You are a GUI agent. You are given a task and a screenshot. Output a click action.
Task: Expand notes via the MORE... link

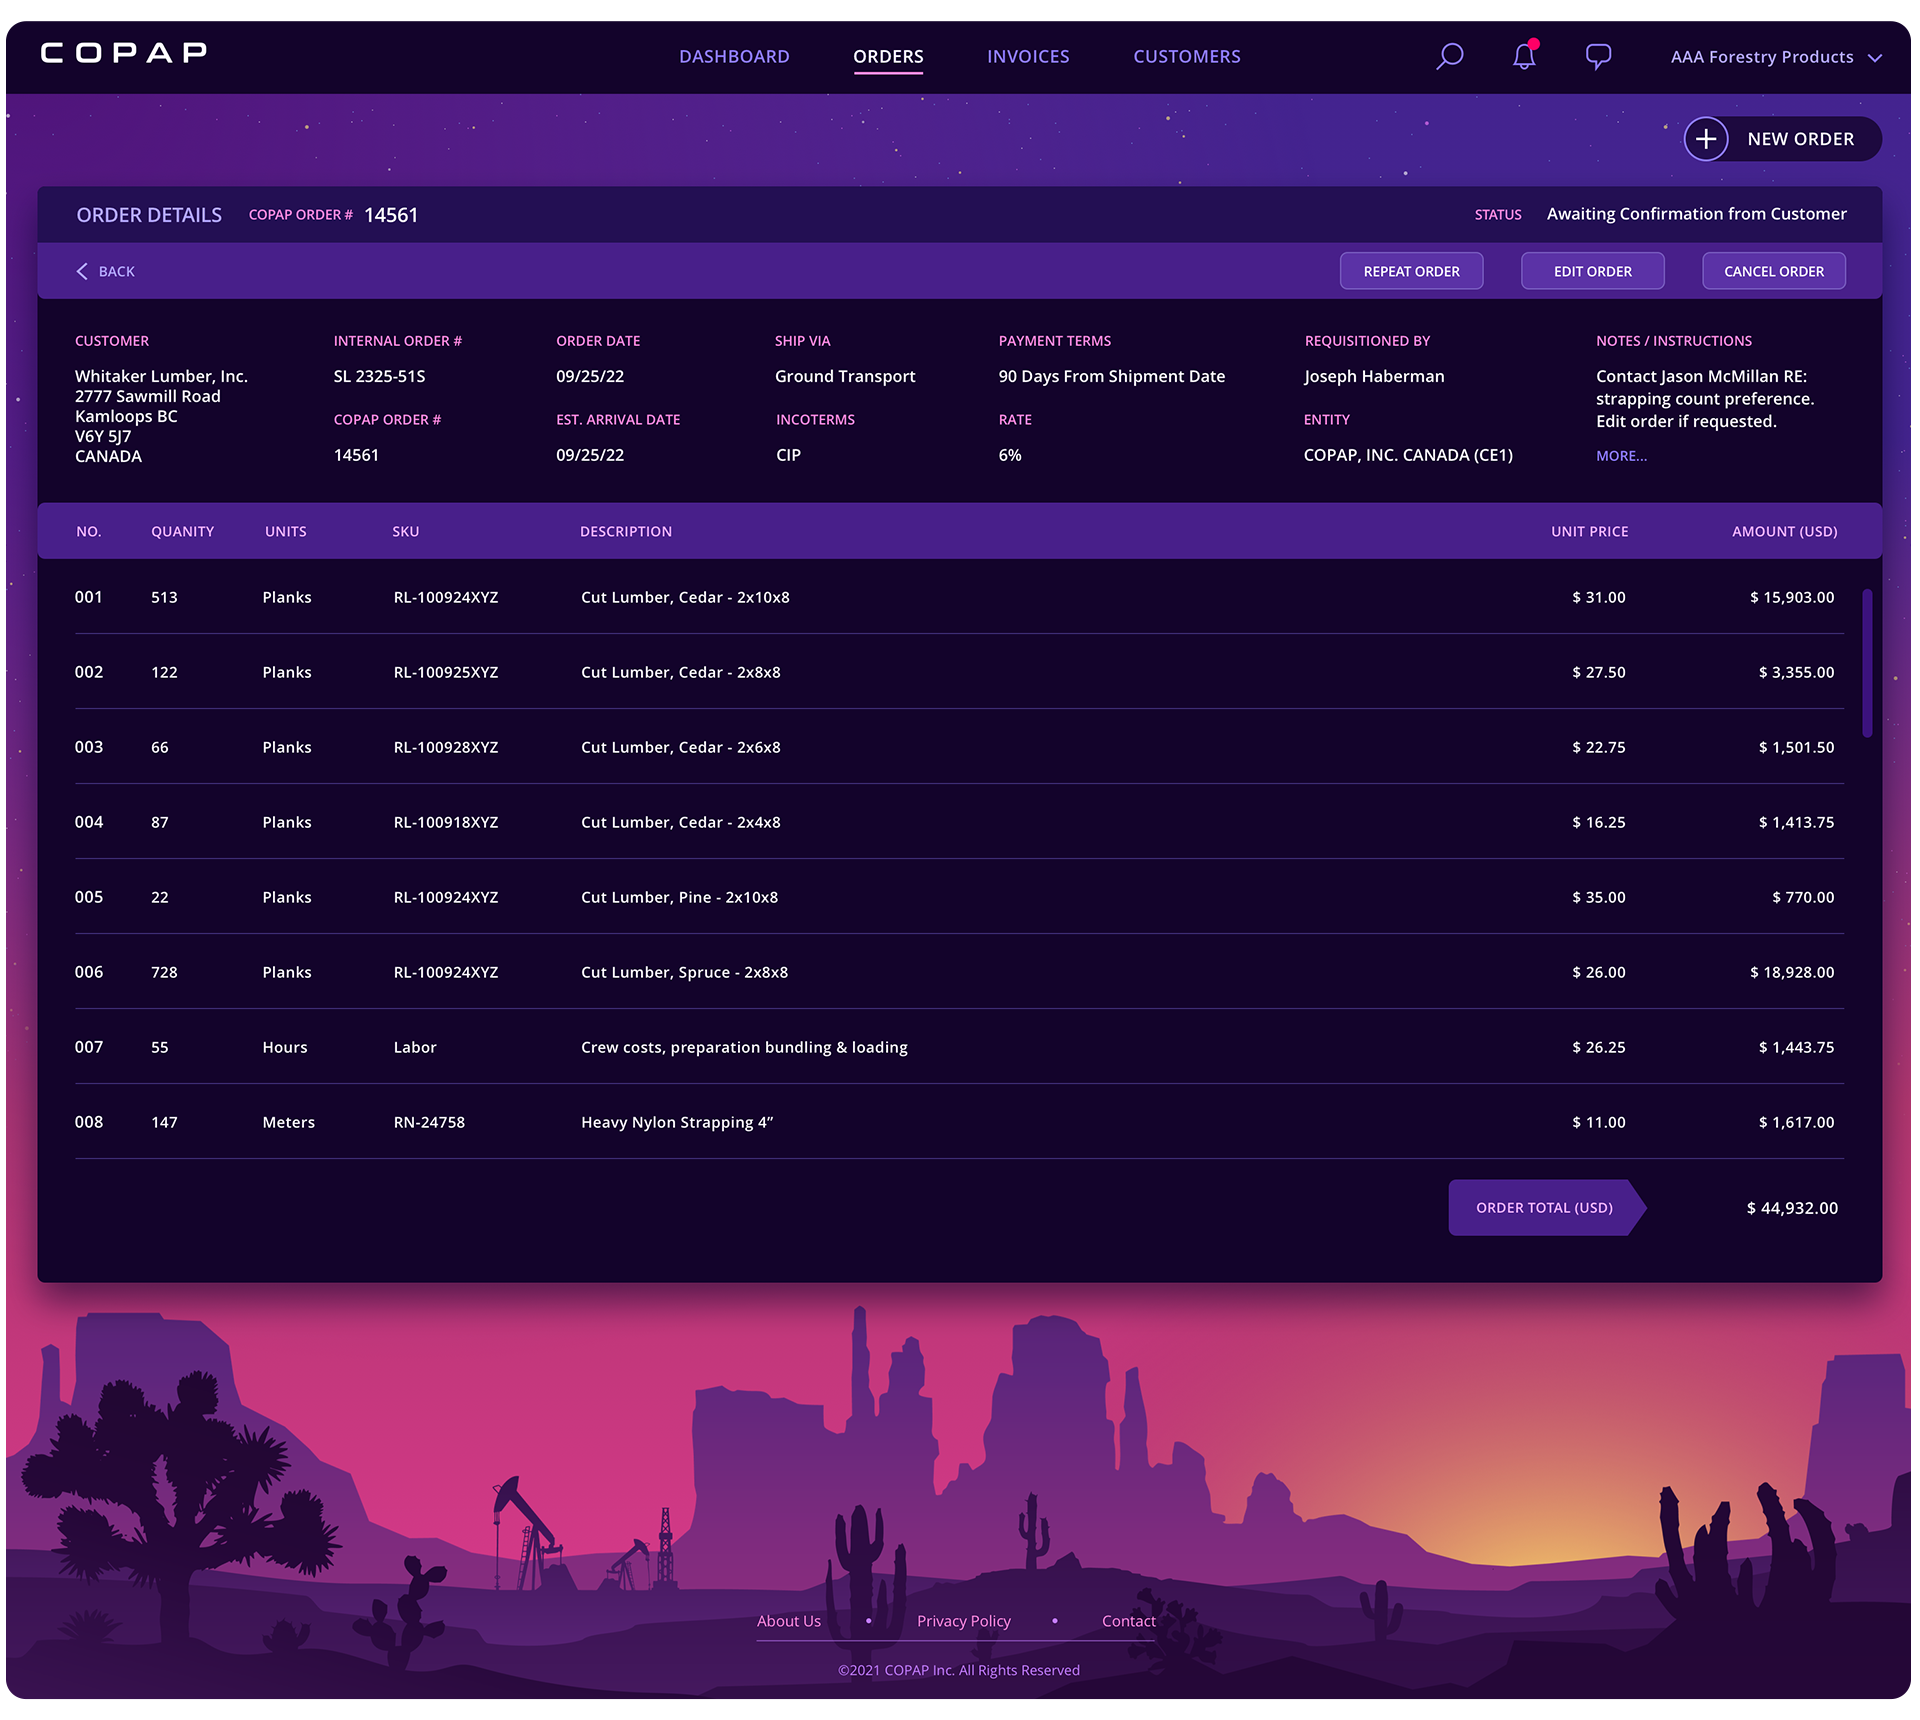[1621, 455]
